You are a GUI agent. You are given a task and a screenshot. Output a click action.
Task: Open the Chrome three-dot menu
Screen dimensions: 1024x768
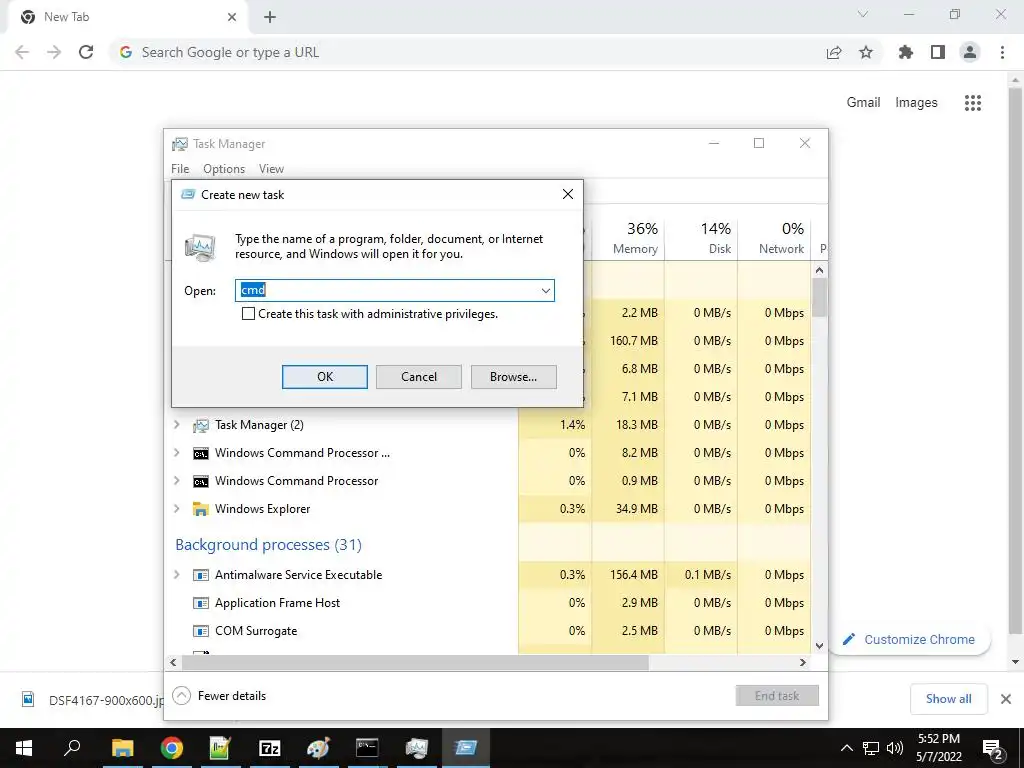coord(1002,52)
